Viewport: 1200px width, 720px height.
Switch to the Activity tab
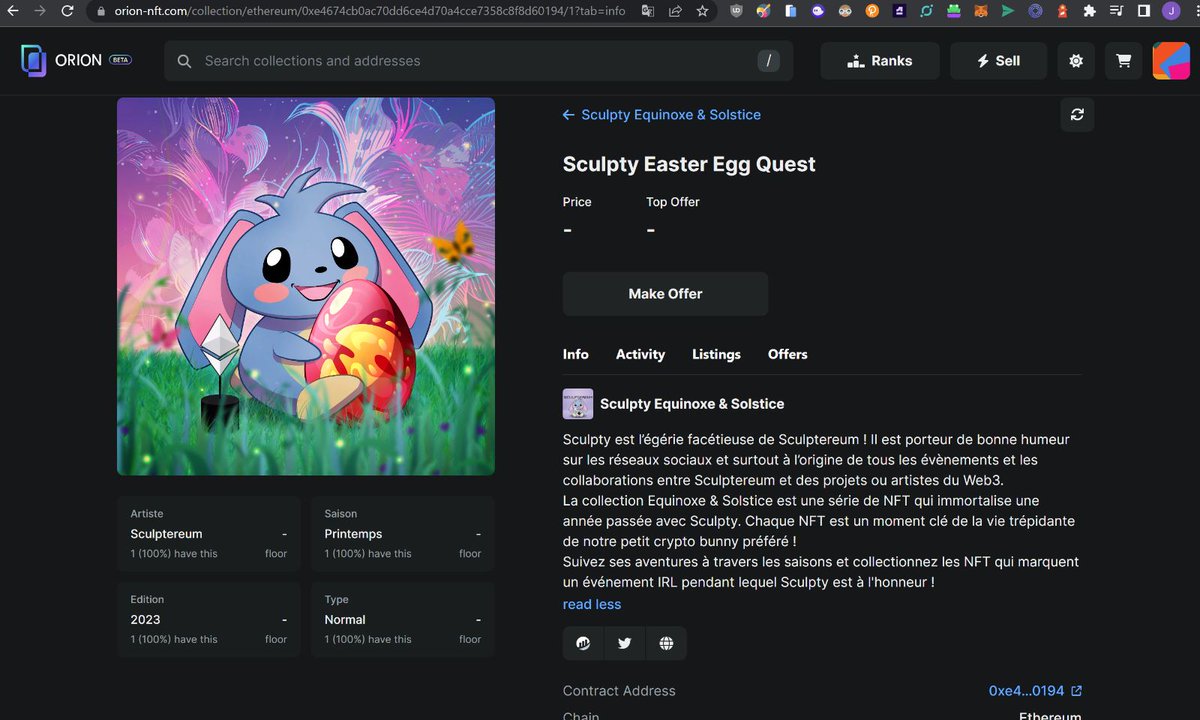640,354
